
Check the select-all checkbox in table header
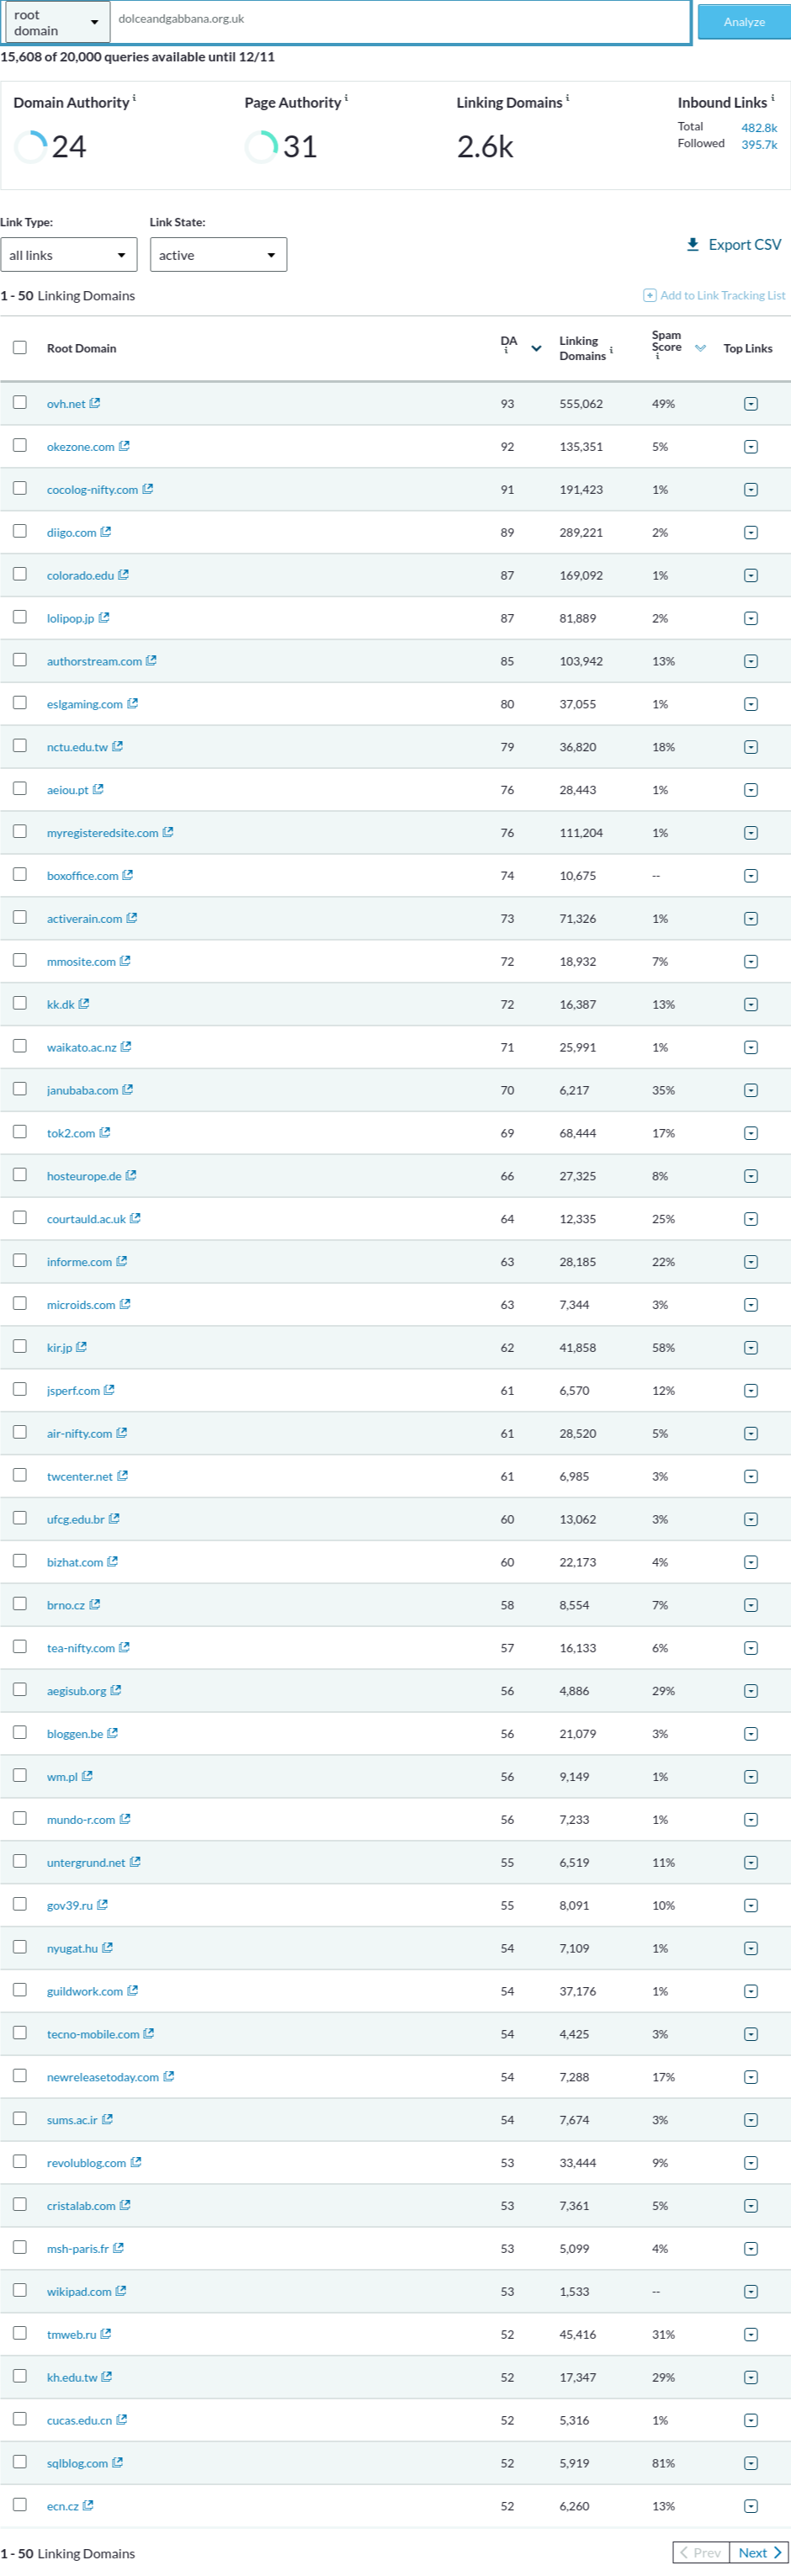click(20, 348)
